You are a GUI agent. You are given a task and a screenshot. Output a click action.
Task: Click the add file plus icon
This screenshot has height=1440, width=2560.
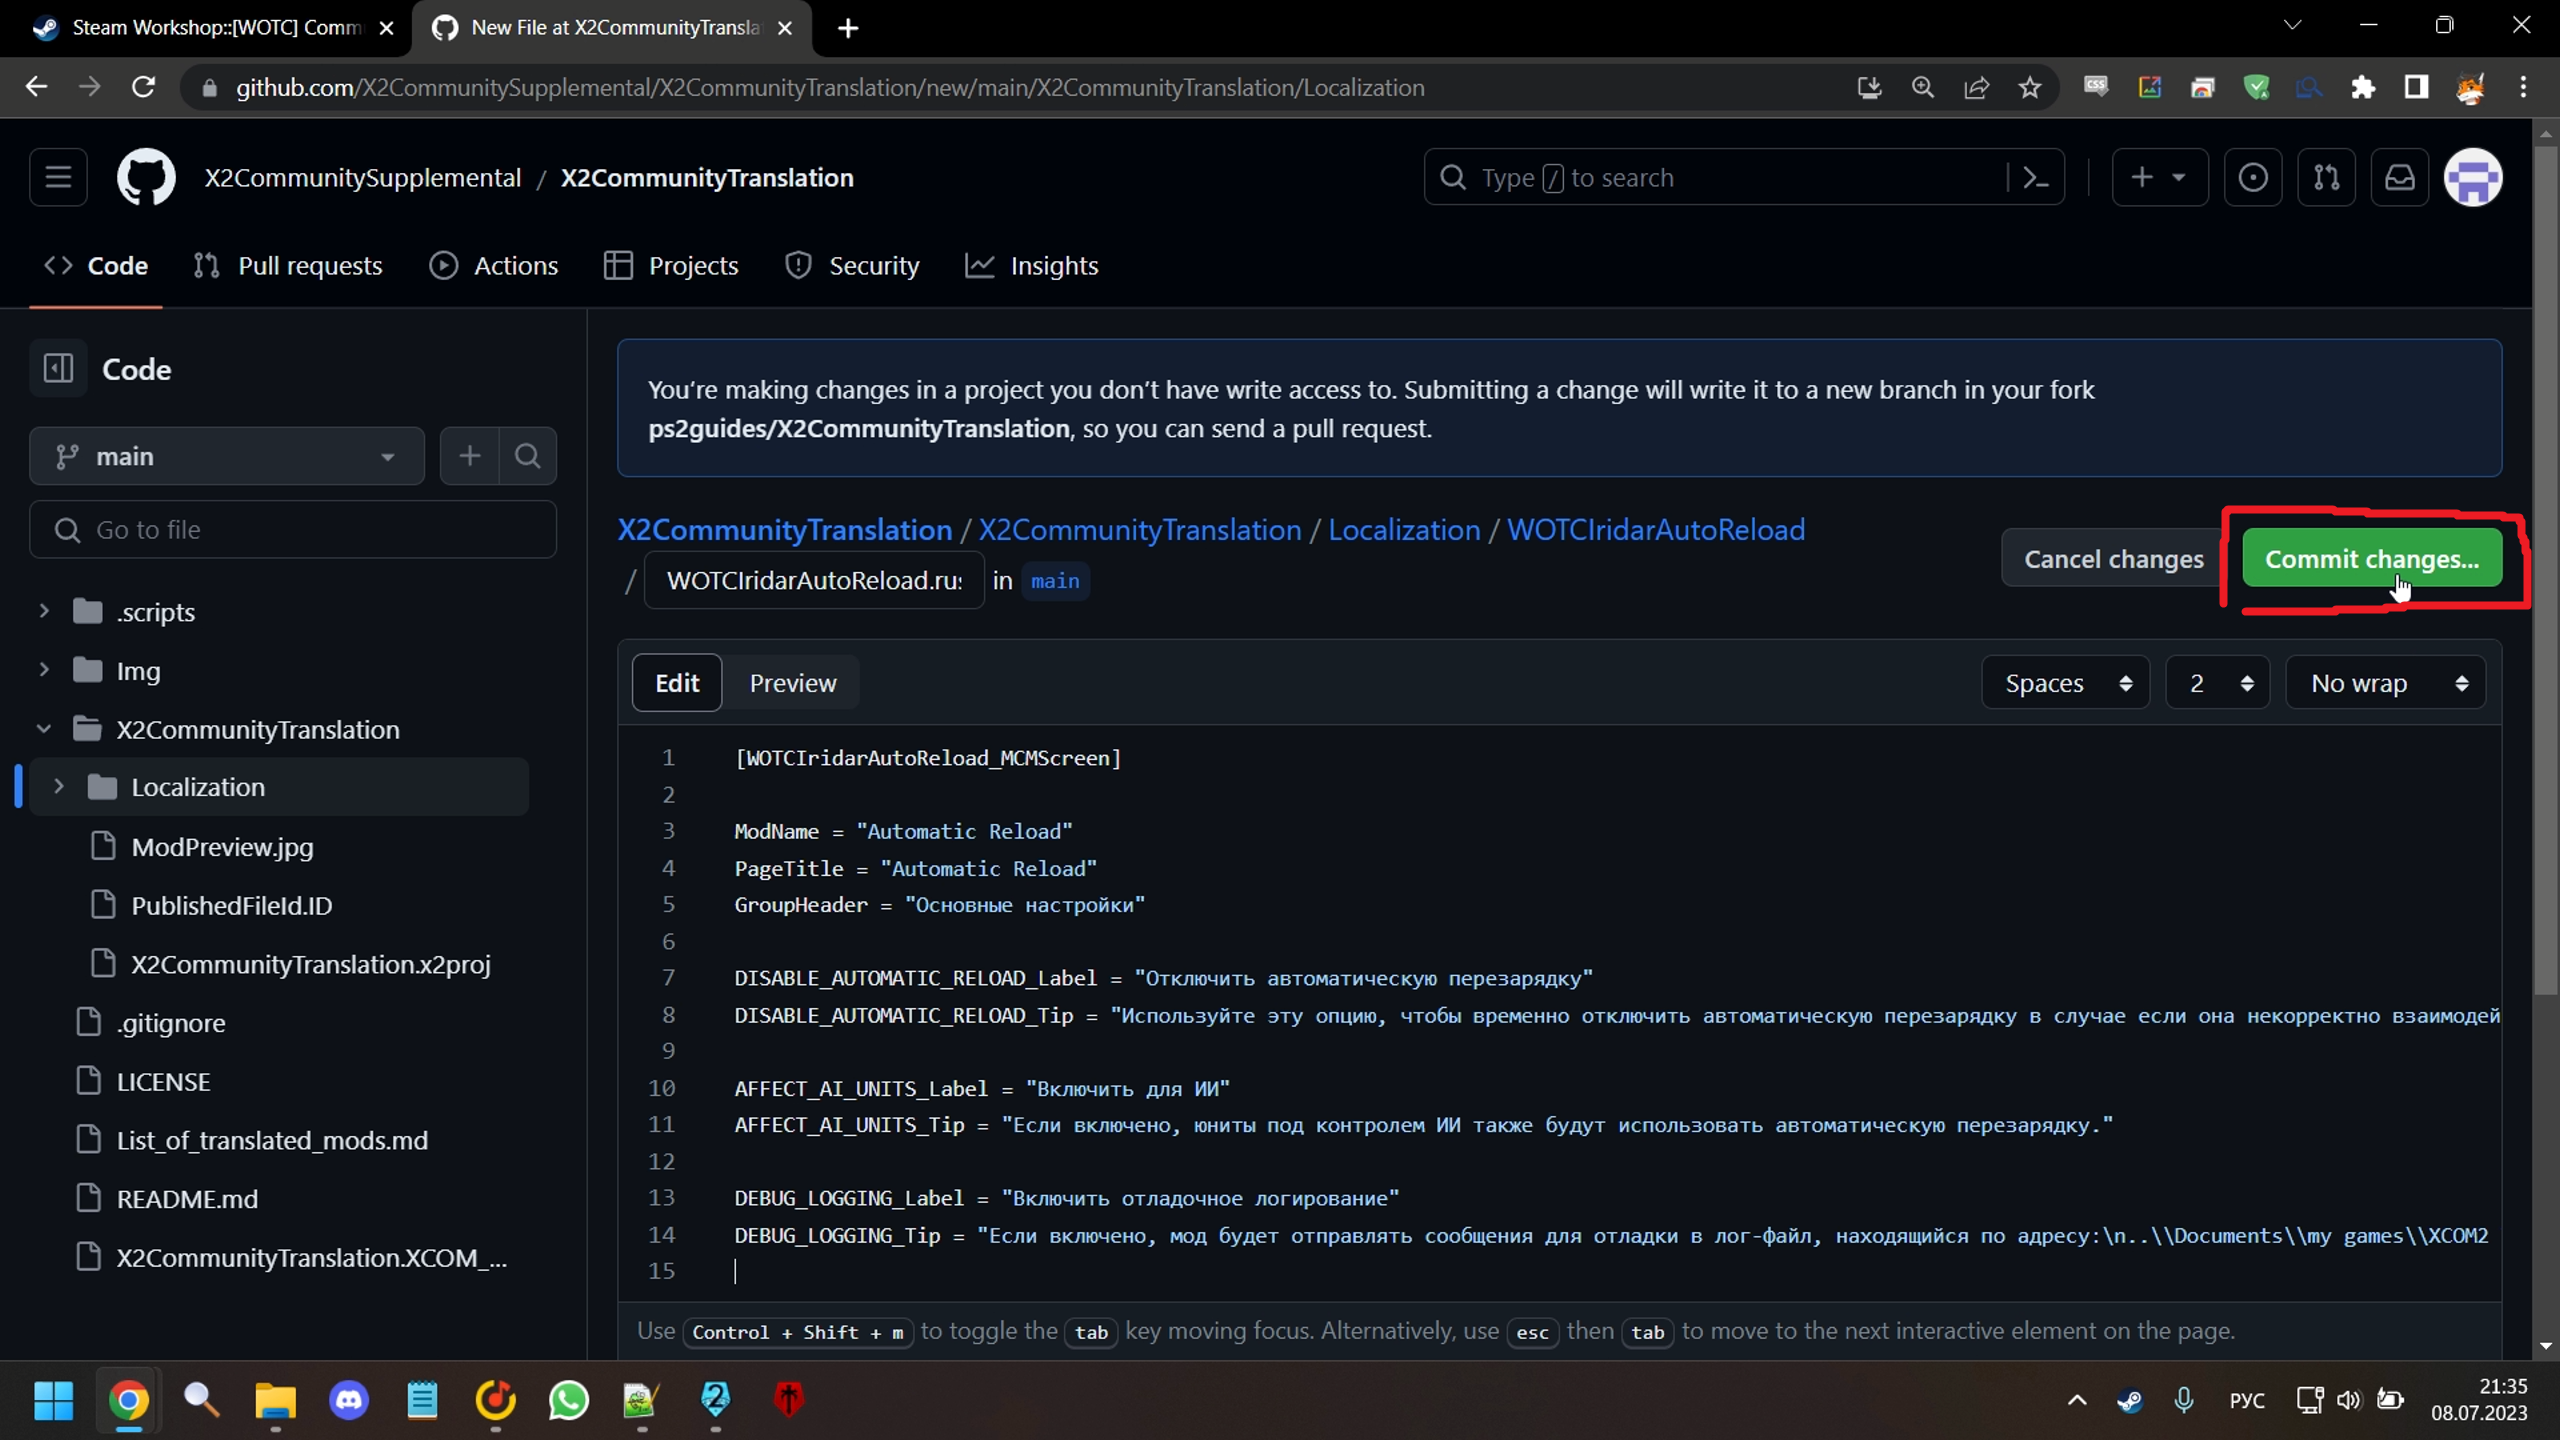click(469, 456)
